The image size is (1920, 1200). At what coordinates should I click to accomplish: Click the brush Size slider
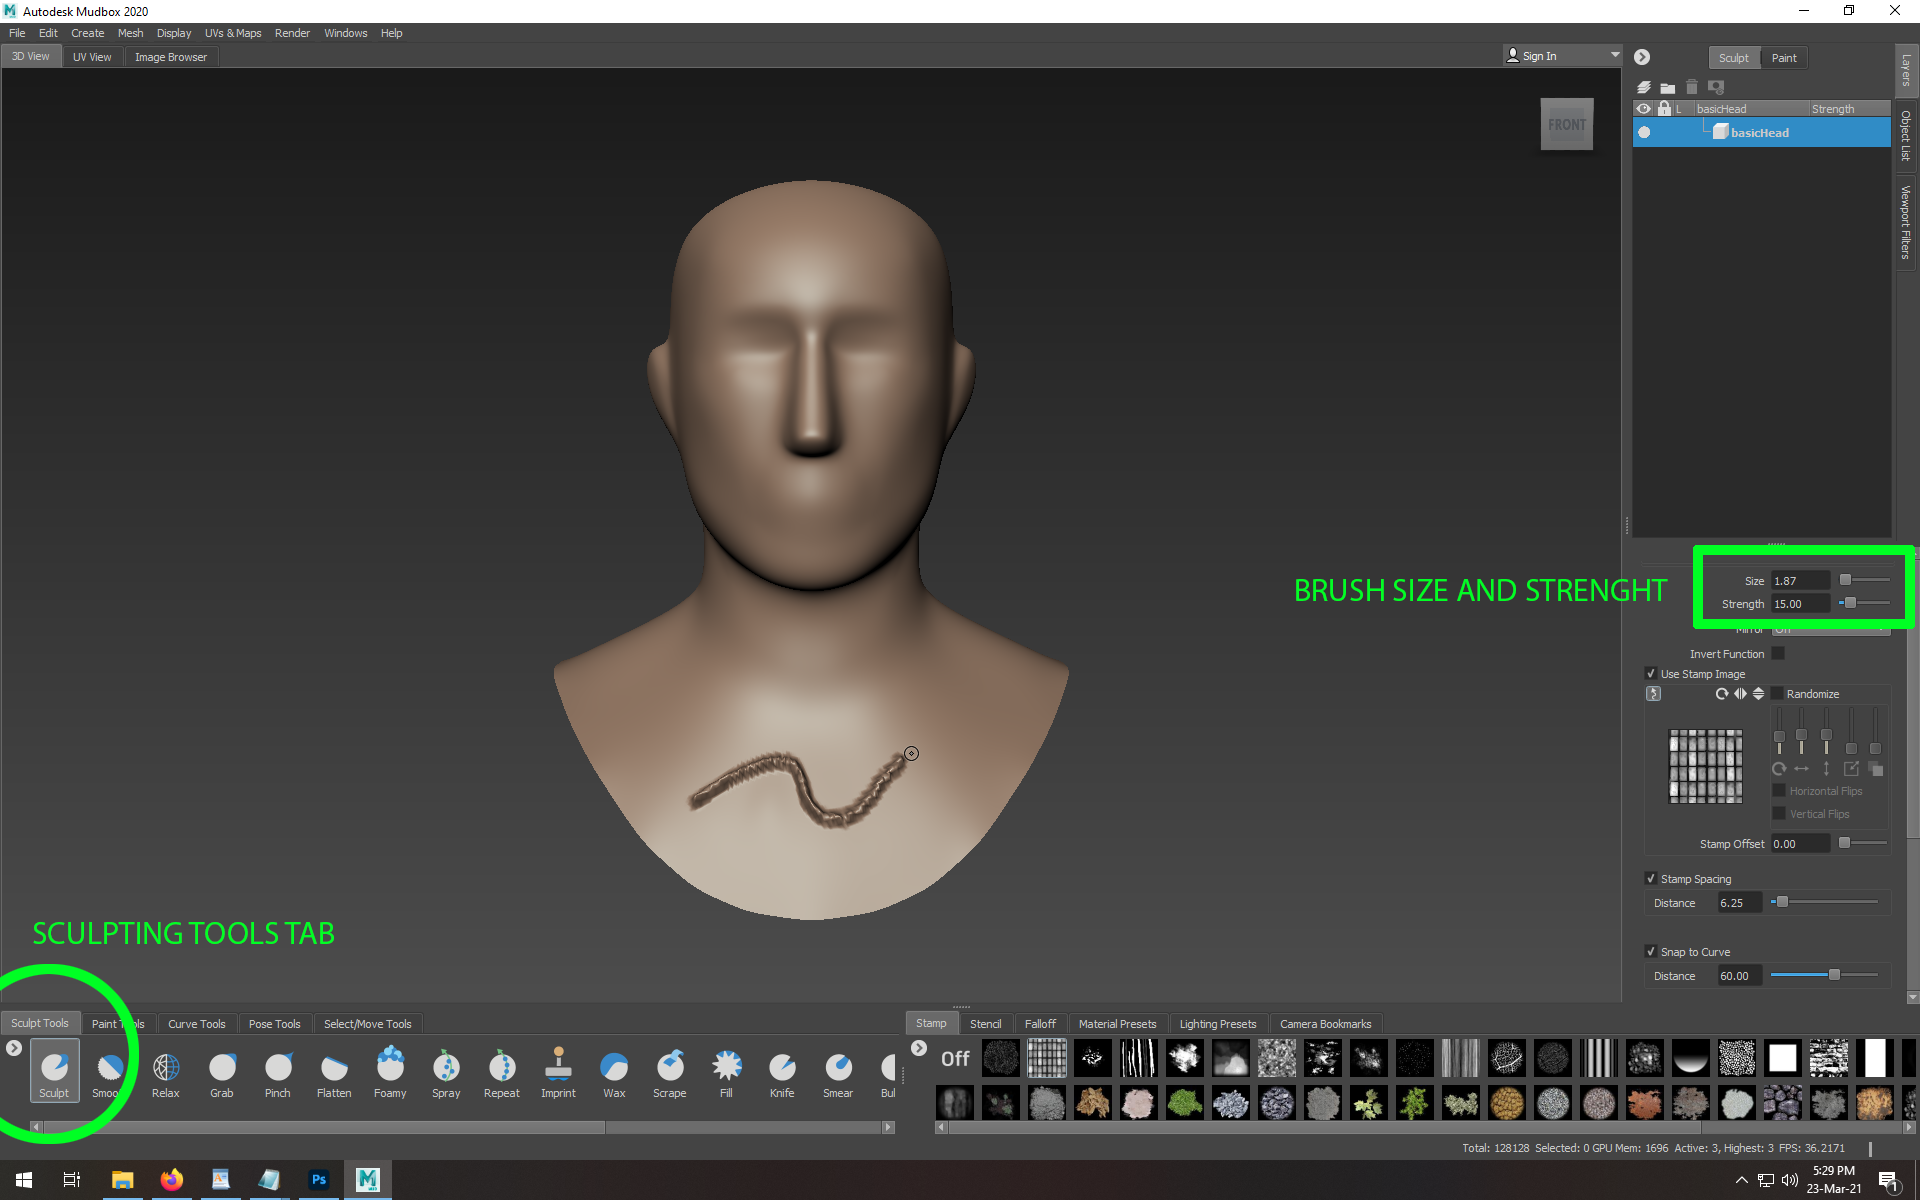pos(1865,580)
